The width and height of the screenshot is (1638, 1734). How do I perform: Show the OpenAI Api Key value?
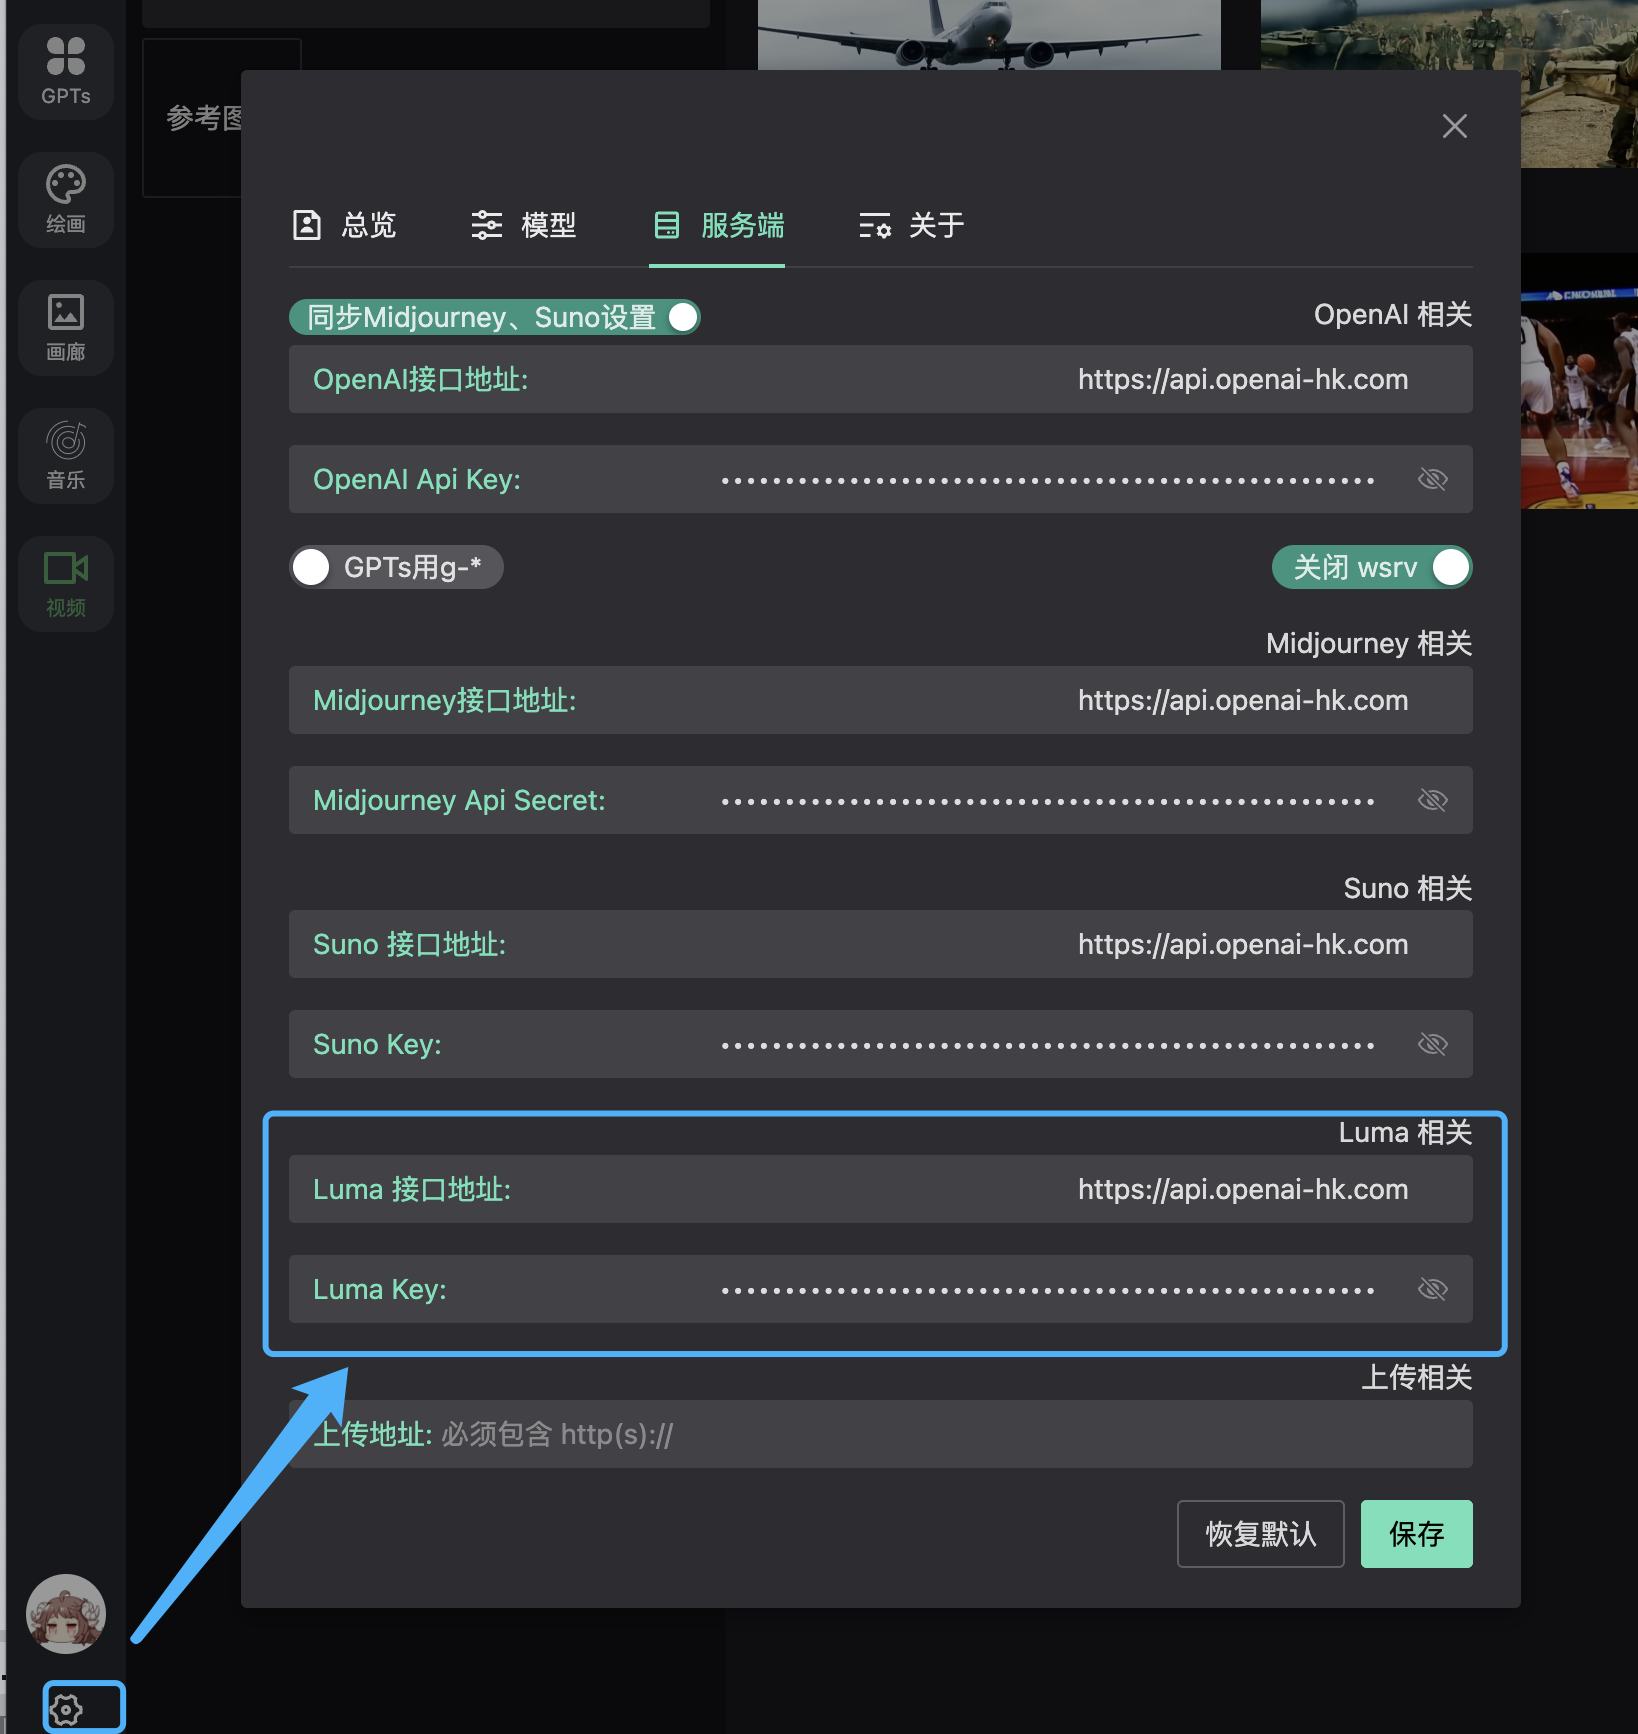(1432, 479)
